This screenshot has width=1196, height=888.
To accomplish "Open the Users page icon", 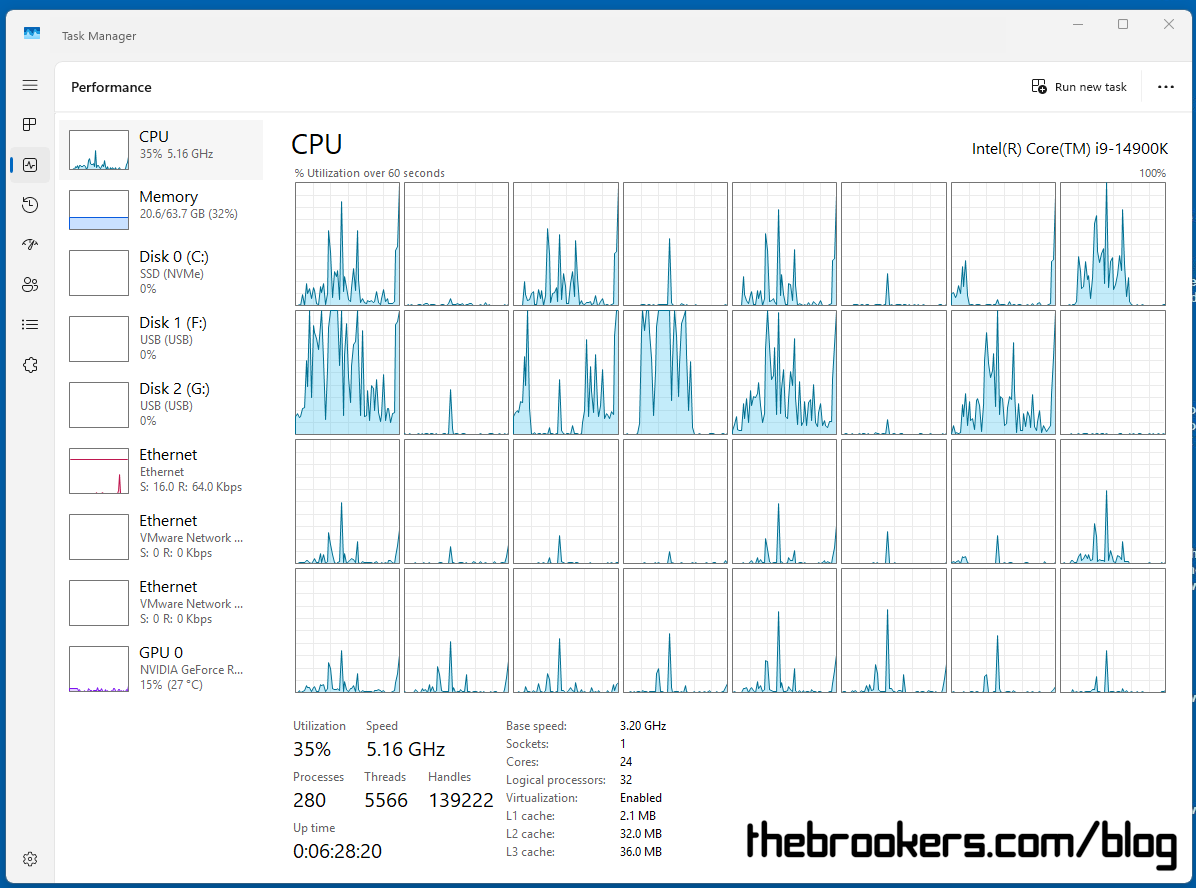I will pos(30,285).
